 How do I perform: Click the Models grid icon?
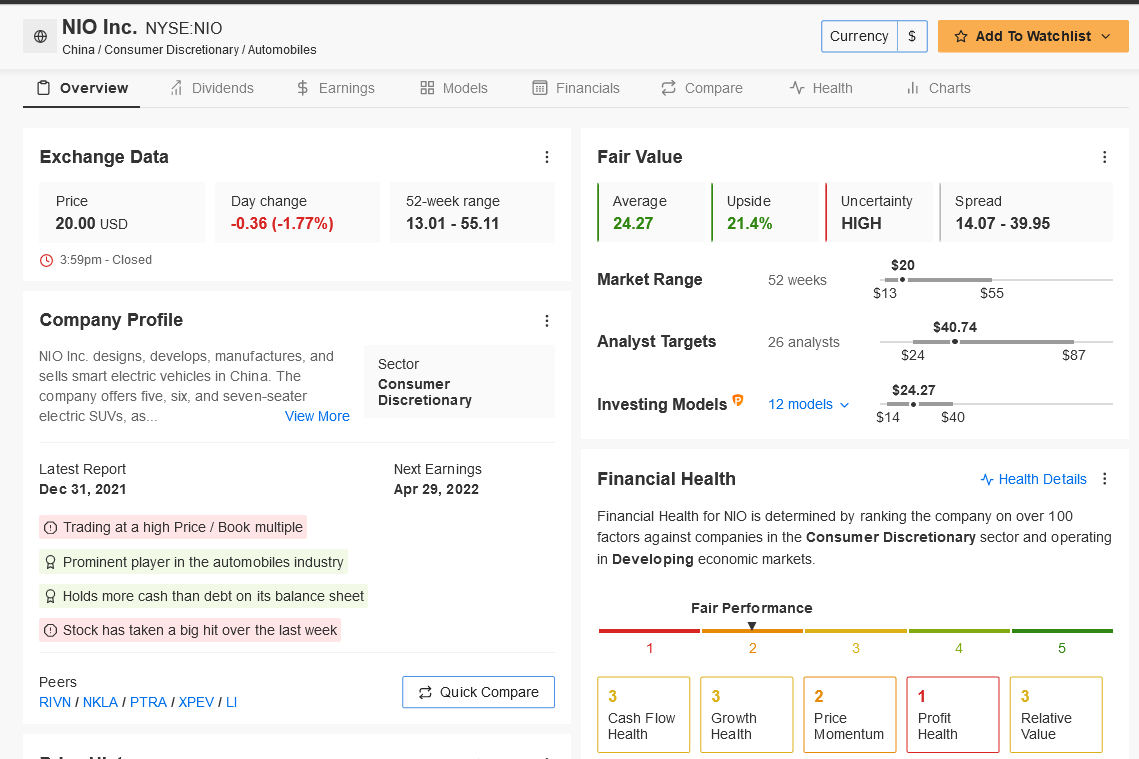427,88
